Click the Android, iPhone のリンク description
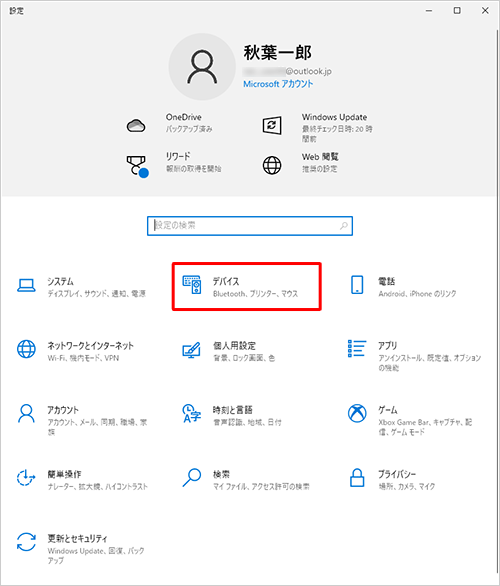The image size is (500, 586). [x=417, y=294]
